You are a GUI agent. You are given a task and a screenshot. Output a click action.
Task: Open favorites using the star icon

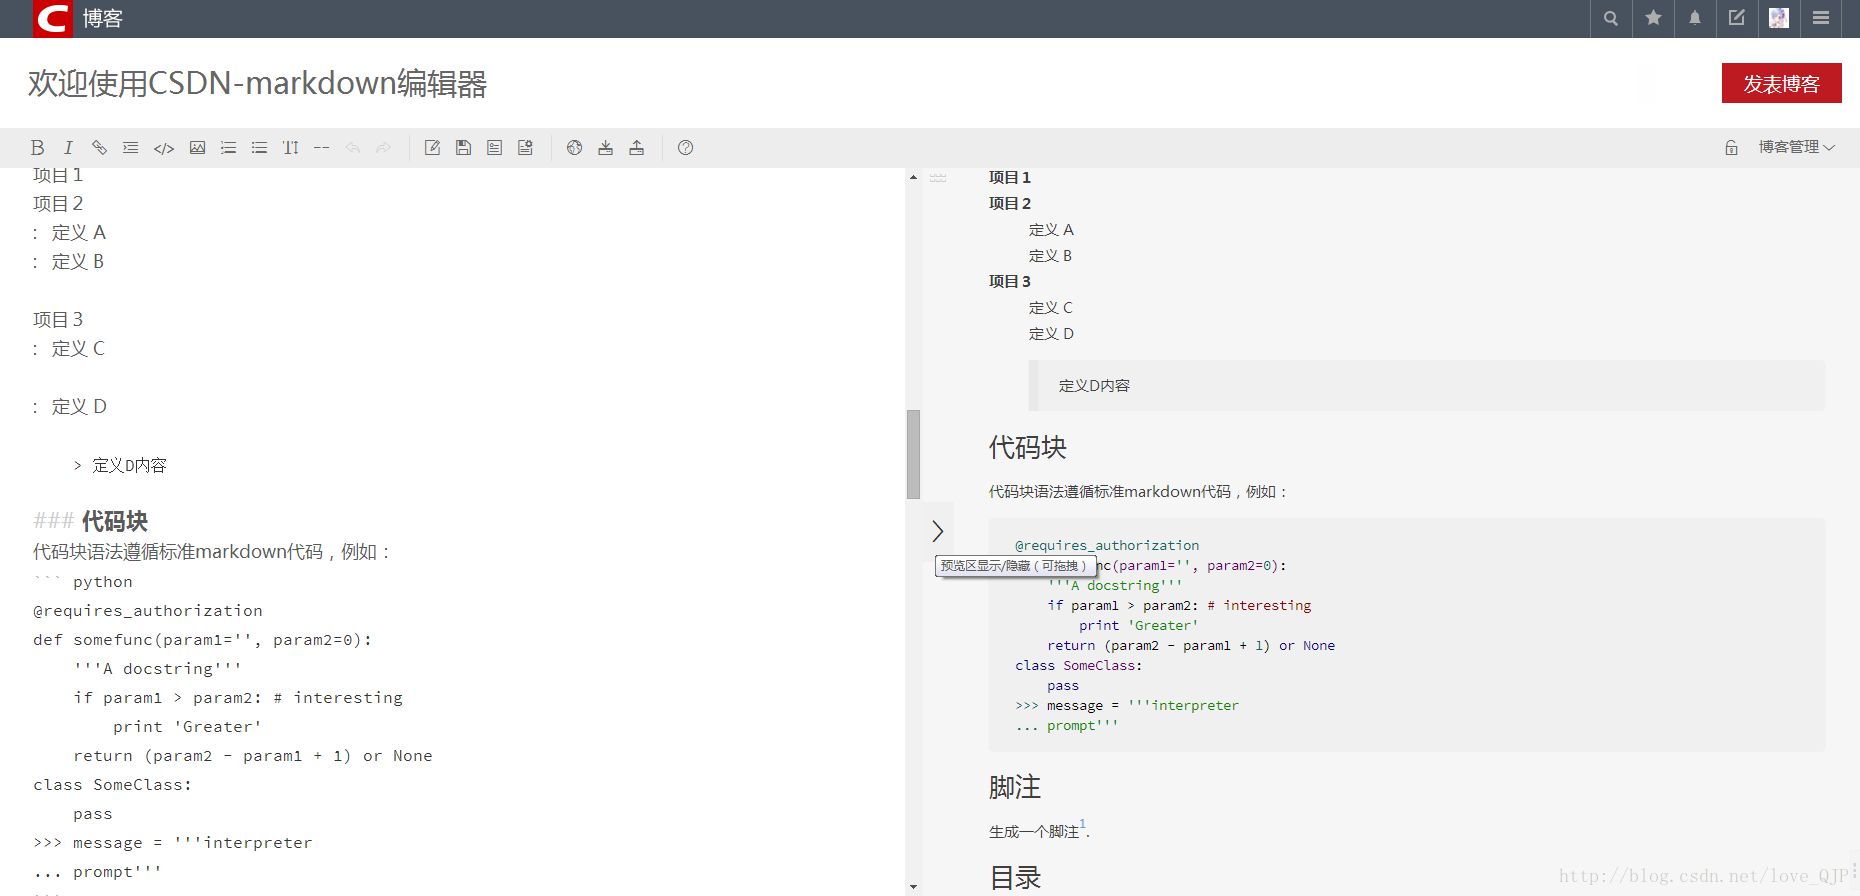point(1653,18)
